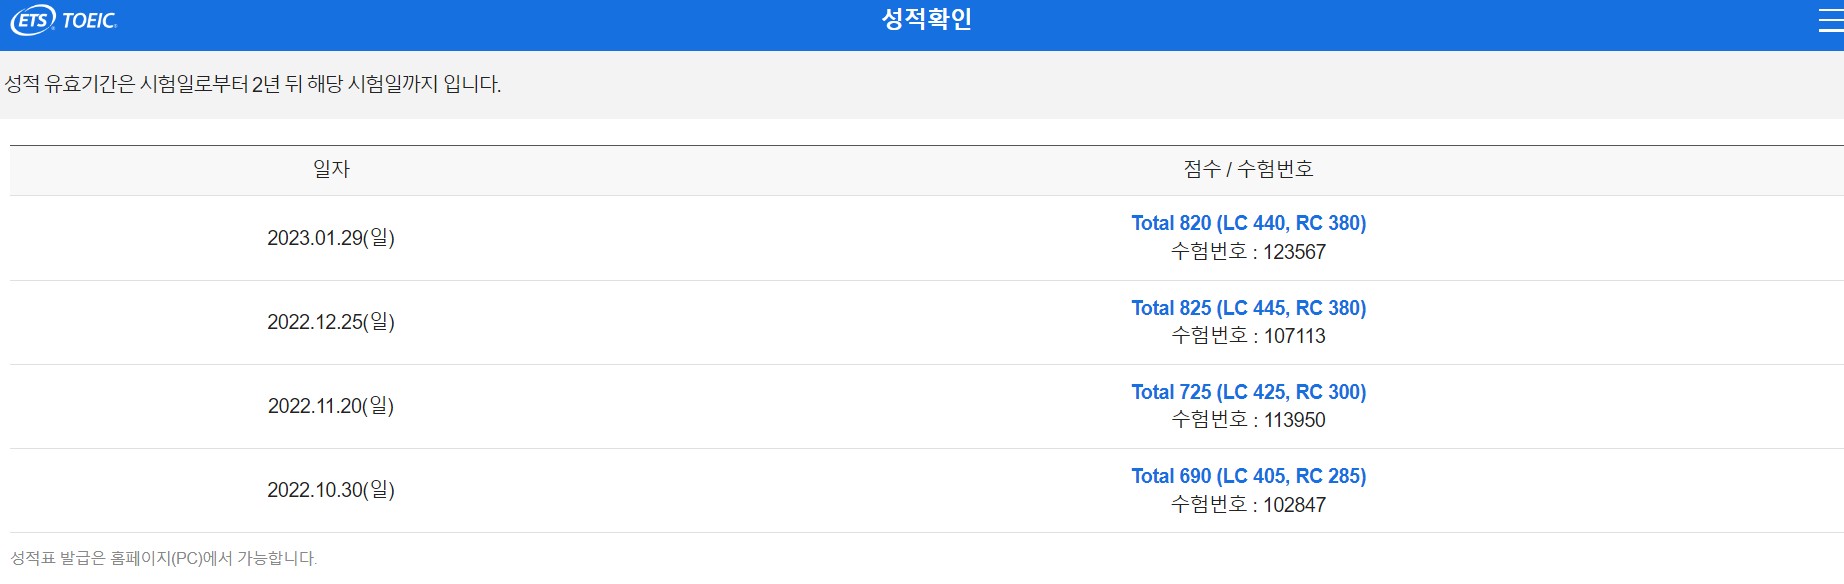
Task: Select the 2022.12.25(일) date cell
Action: 331,322
